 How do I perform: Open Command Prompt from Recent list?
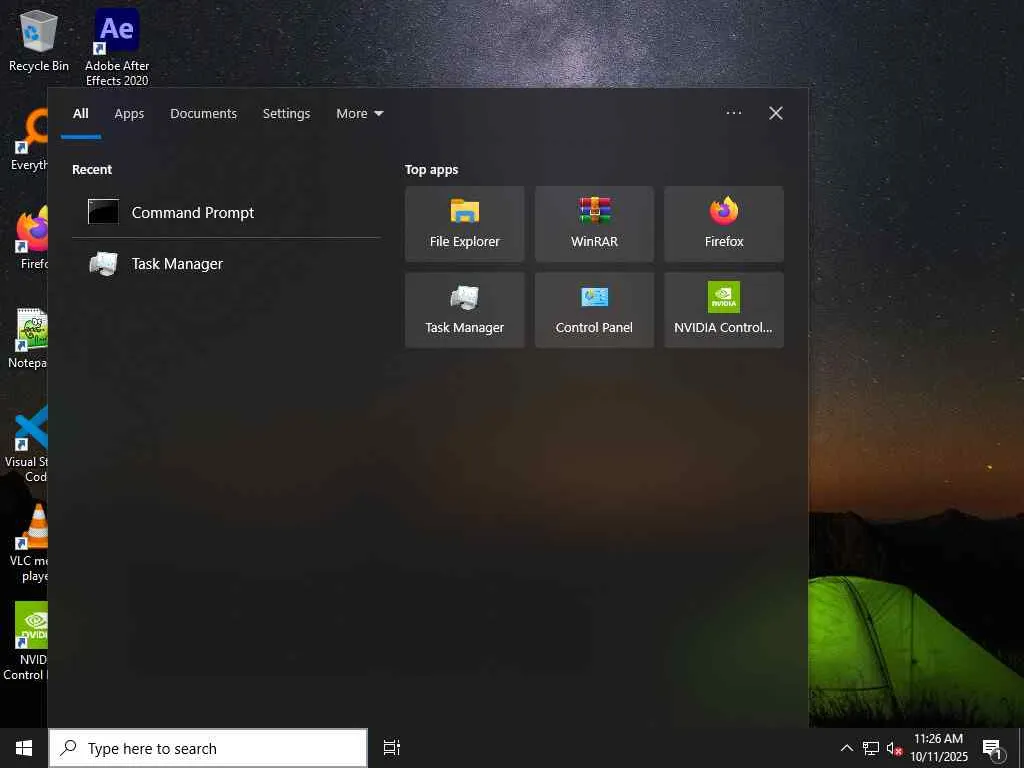(x=226, y=212)
